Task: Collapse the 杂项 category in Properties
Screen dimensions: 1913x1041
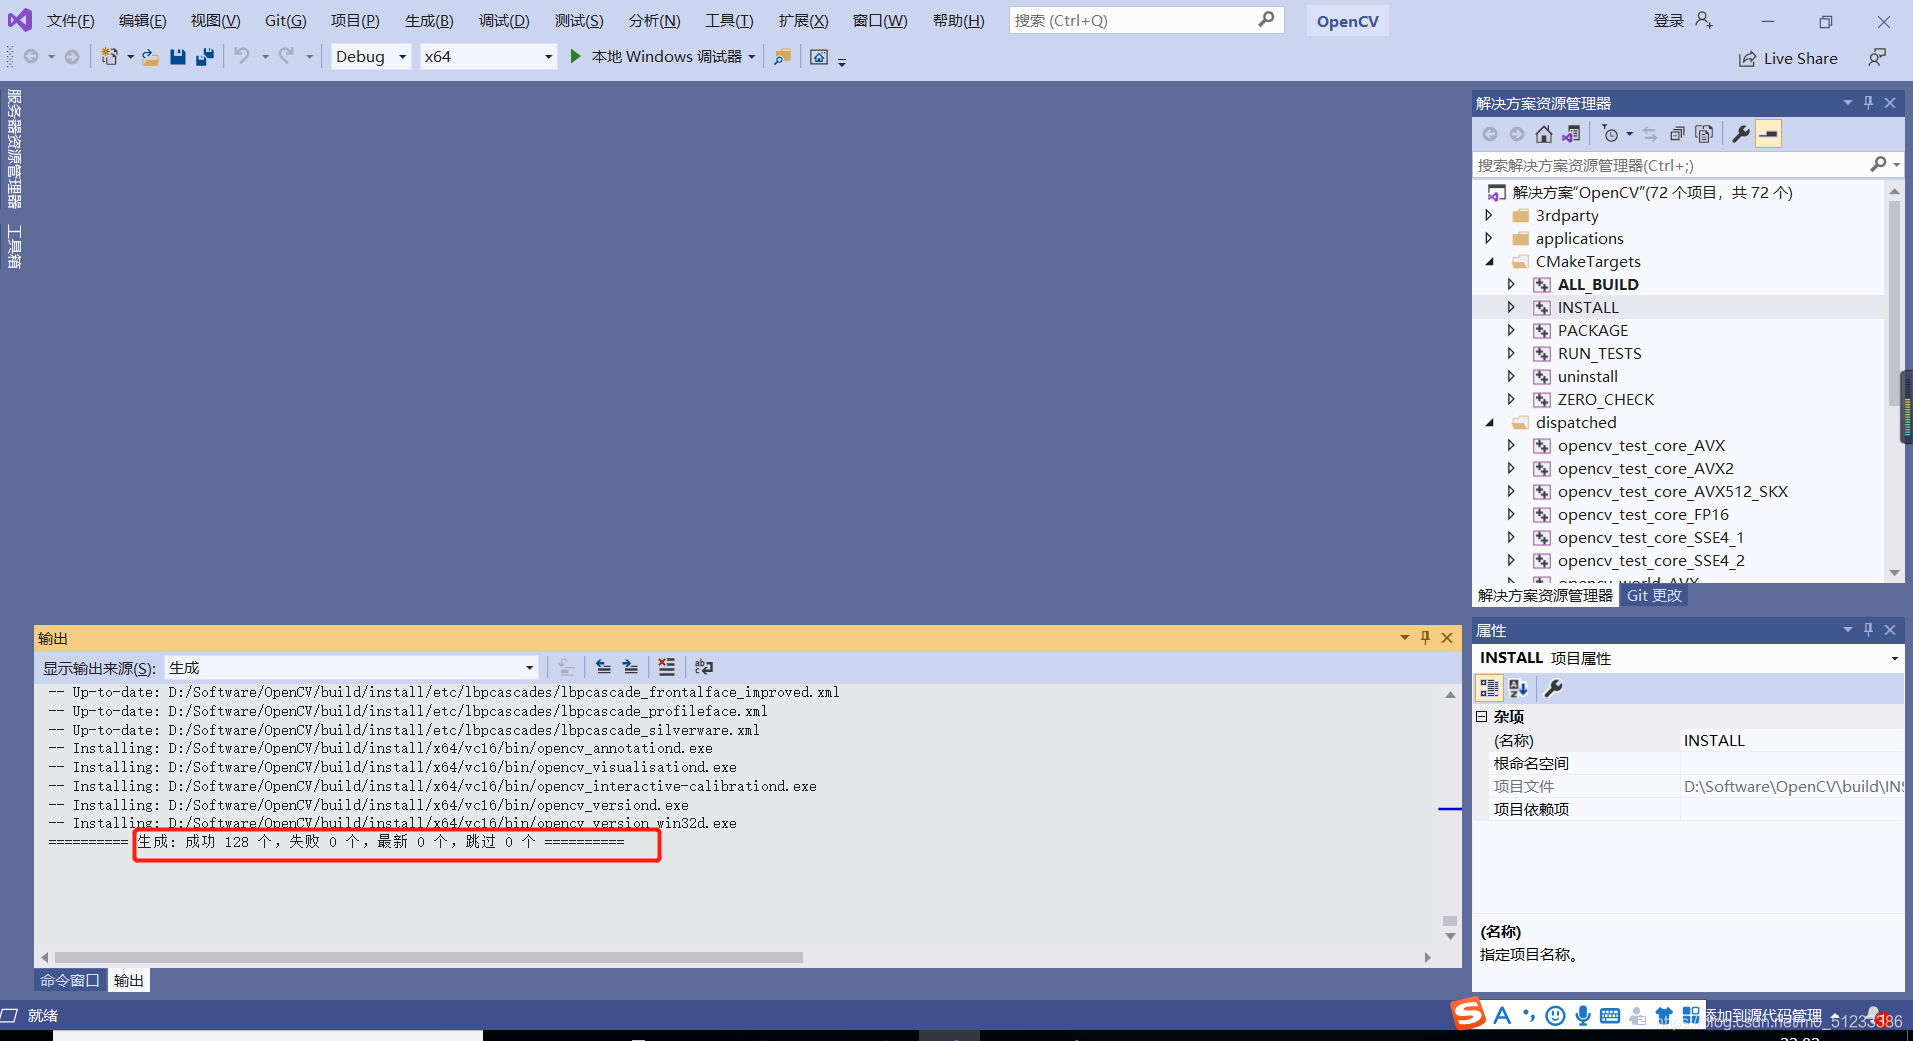Action: (x=1482, y=716)
